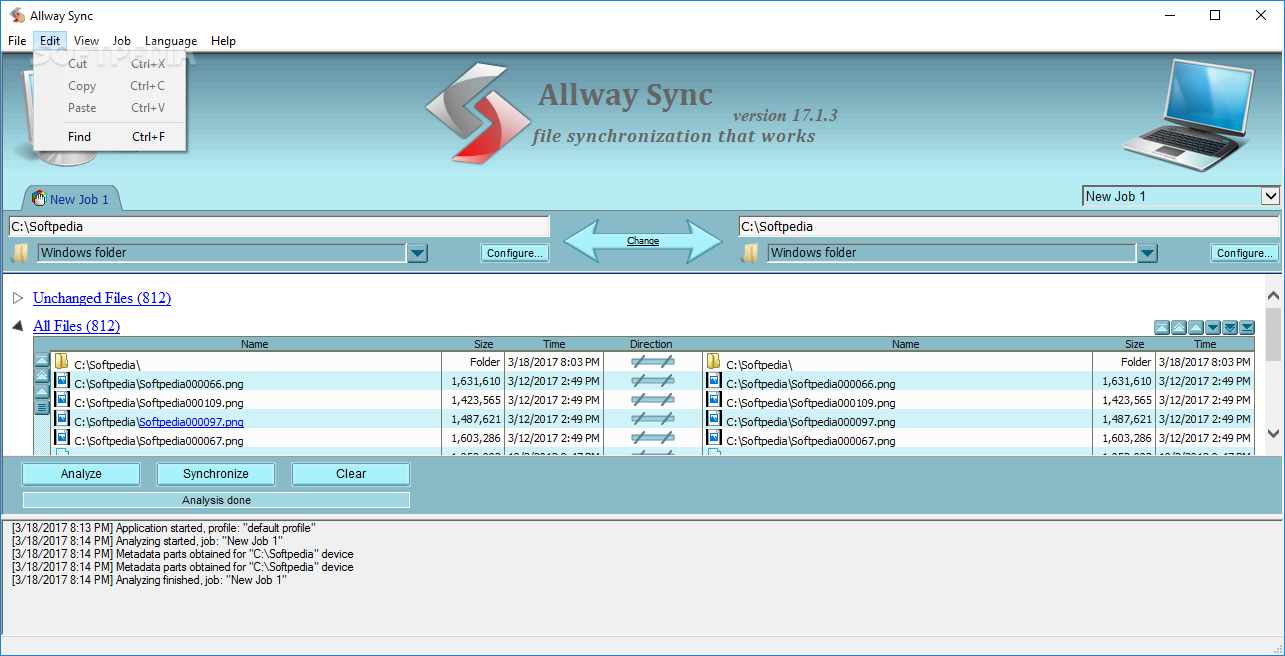Open the Help menu

[x=224, y=41]
